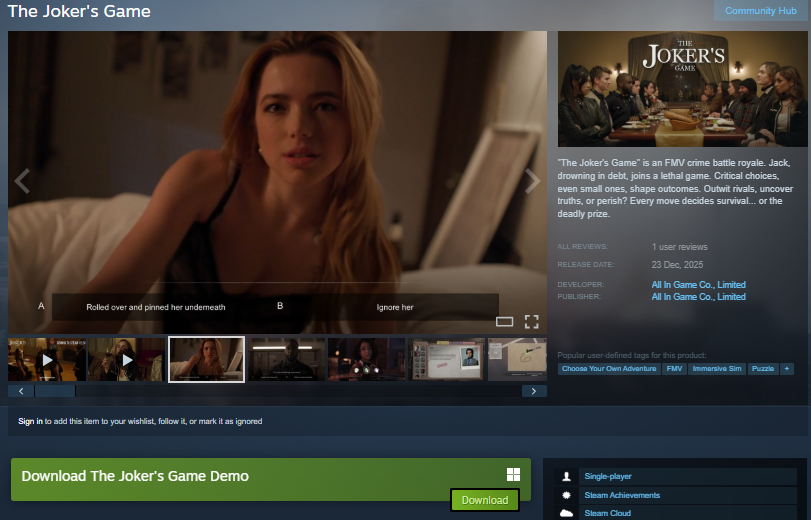Play the first trailer thumbnail
The width and height of the screenshot is (811, 520).
[x=47, y=360]
